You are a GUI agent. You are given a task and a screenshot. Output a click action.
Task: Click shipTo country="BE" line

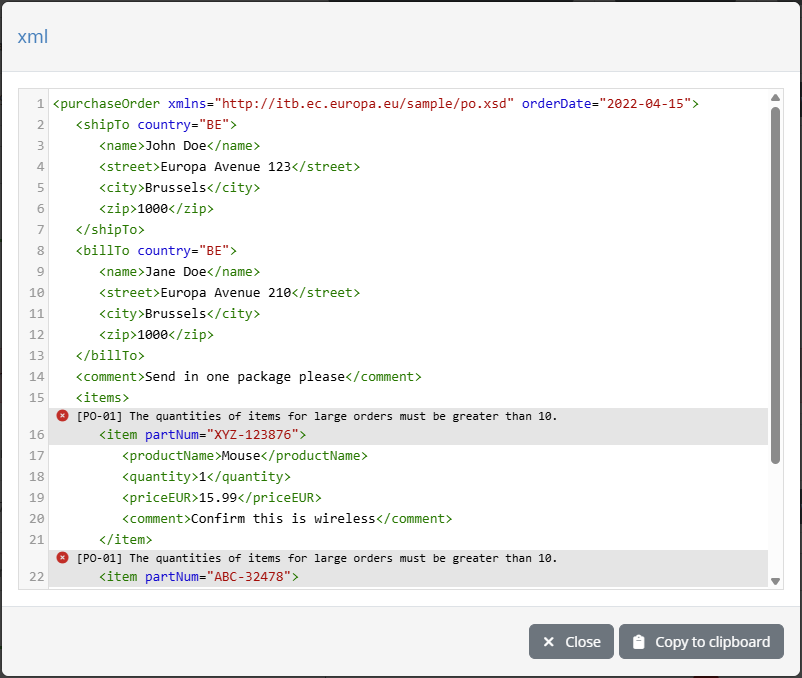click(x=156, y=125)
